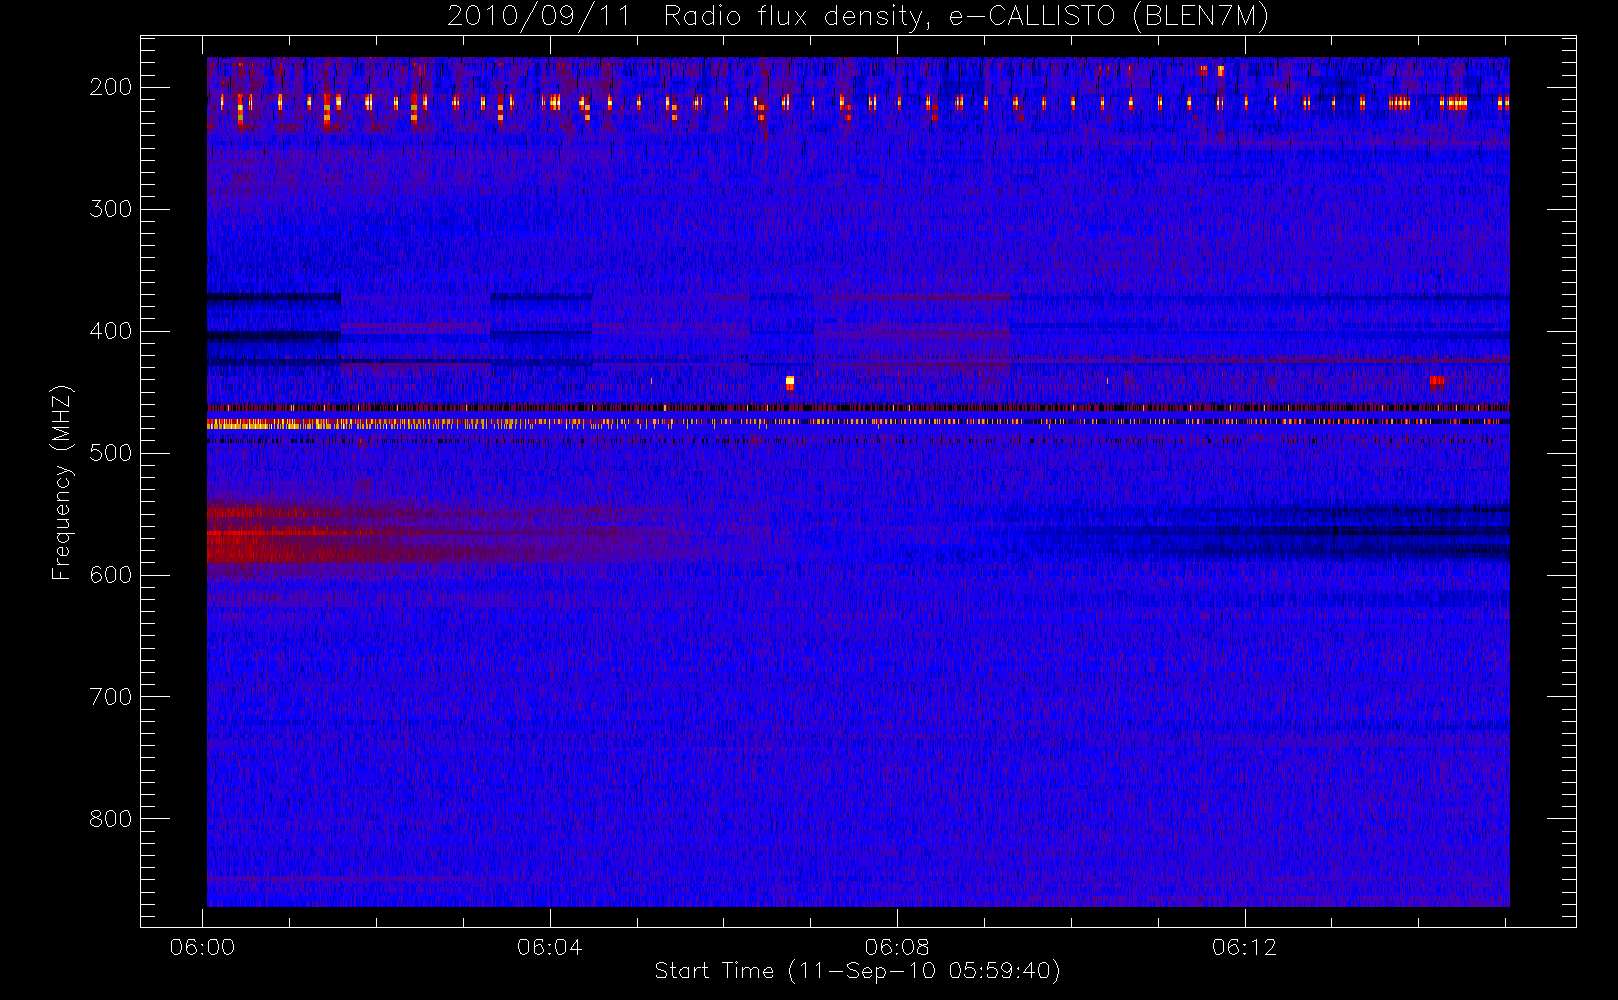Click the 'Start Time (11-Sep-10 05:59:40)' label
The width and height of the screenshot is (1618, 1000).
pos(857,971)
